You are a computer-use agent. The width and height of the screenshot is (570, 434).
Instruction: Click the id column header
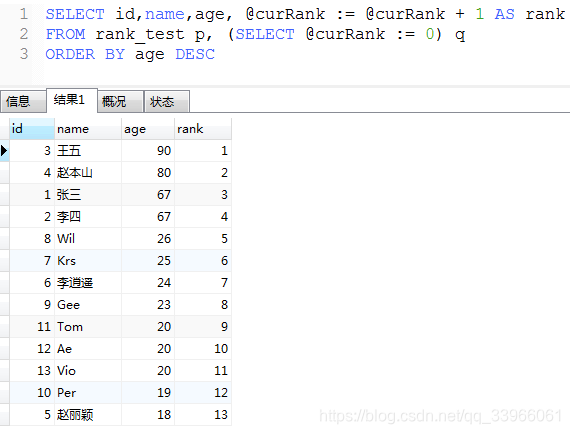[x=32, y=129]
